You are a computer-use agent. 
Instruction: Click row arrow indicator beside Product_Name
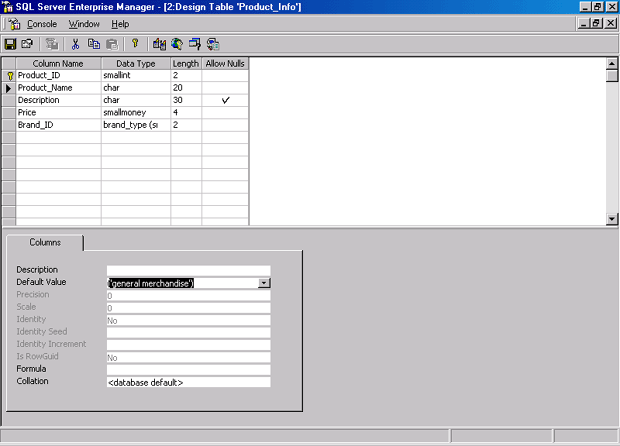click(x=9, y=88)
